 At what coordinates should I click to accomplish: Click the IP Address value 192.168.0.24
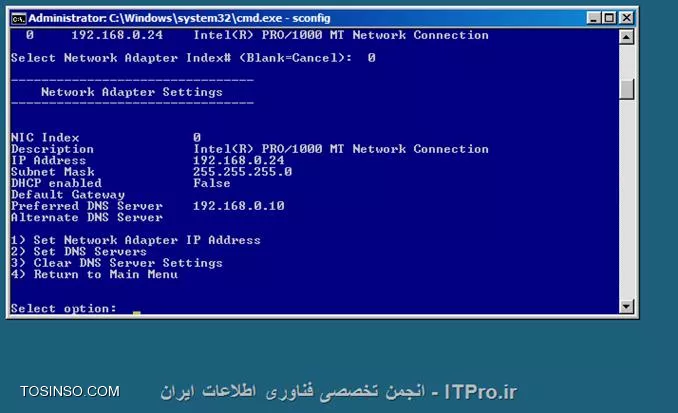click(x=239, y=160)
